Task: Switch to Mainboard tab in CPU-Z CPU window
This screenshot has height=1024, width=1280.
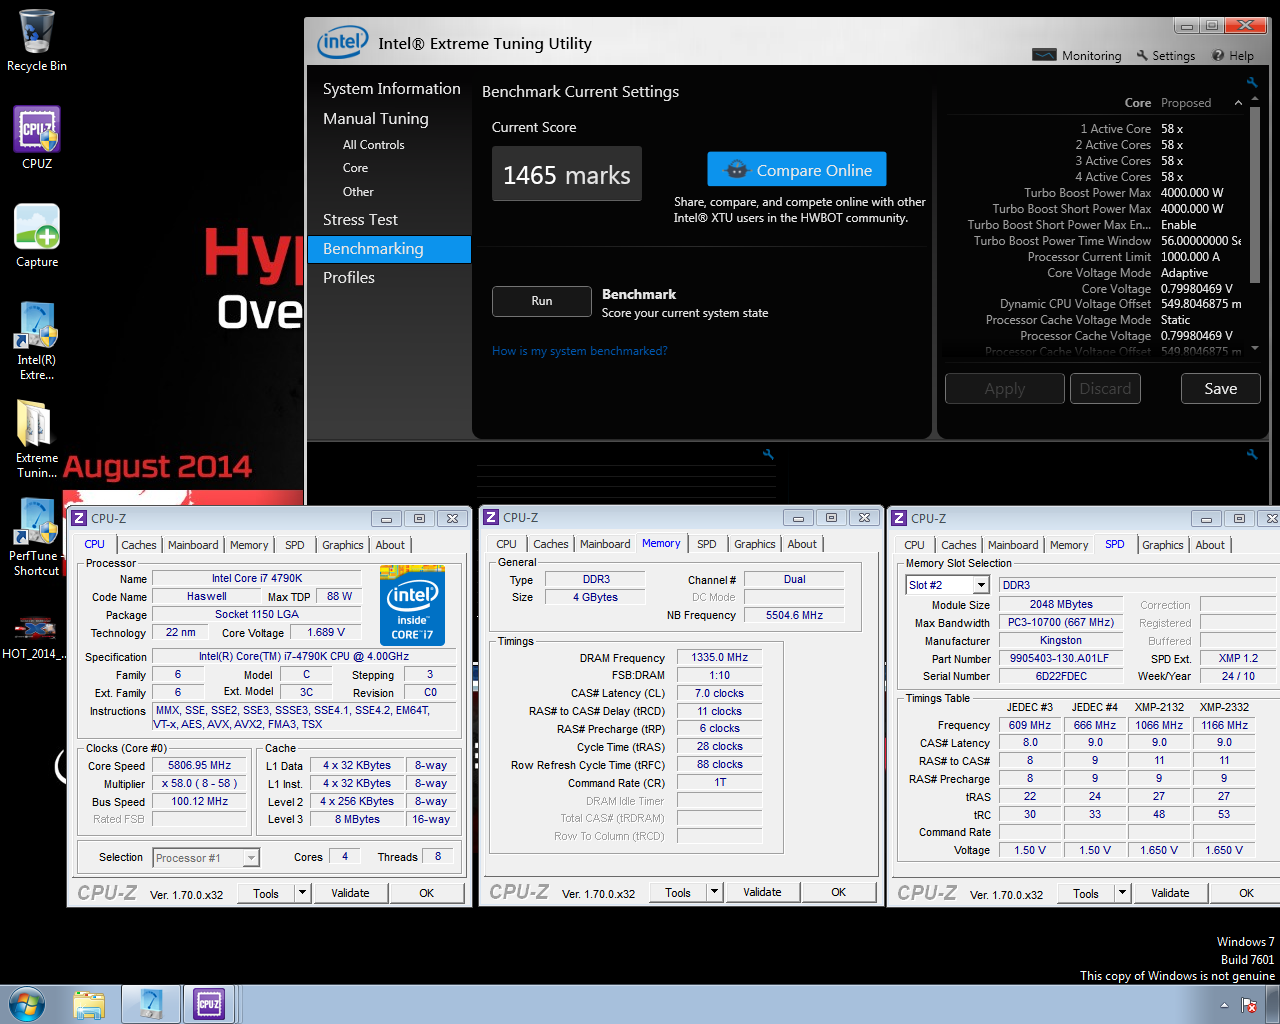Action: [x=193, y=545]
